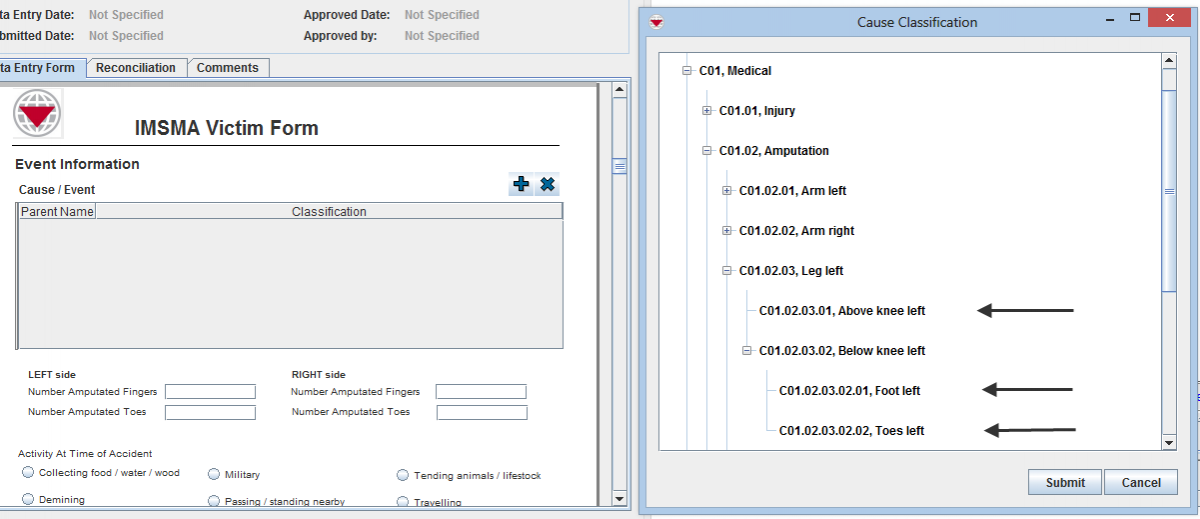Open the Comments tab
1200x519 pixels.
click(x=227, y=68)
